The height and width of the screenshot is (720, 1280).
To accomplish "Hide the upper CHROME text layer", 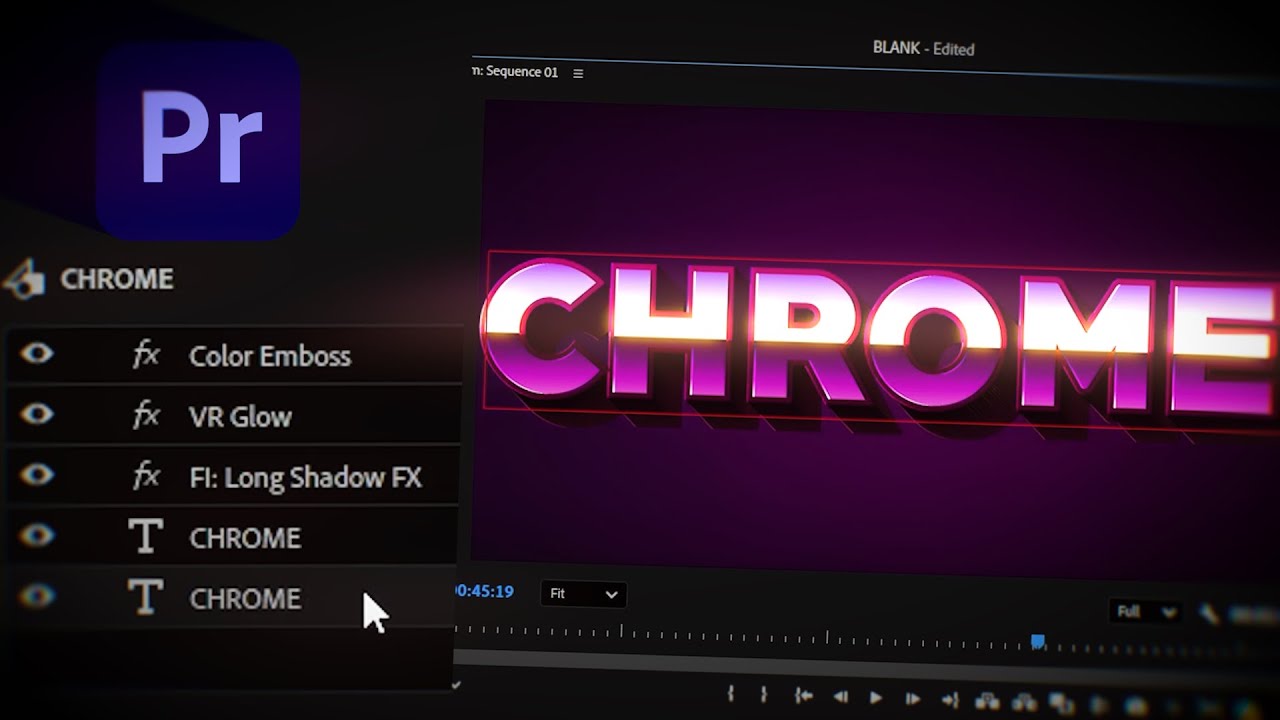I will 37,536.
